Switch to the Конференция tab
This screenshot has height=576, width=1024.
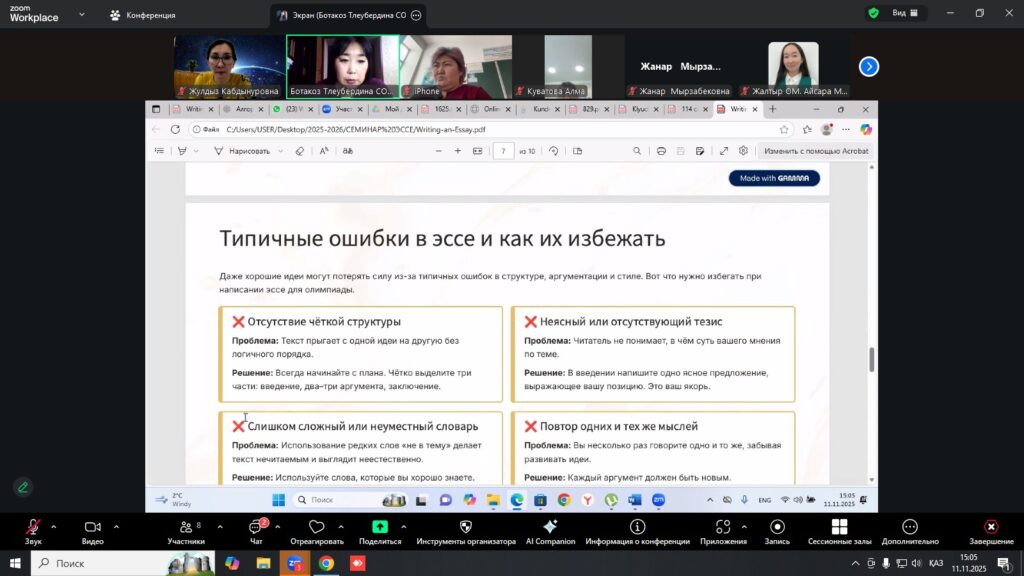[x=143, y=15]
